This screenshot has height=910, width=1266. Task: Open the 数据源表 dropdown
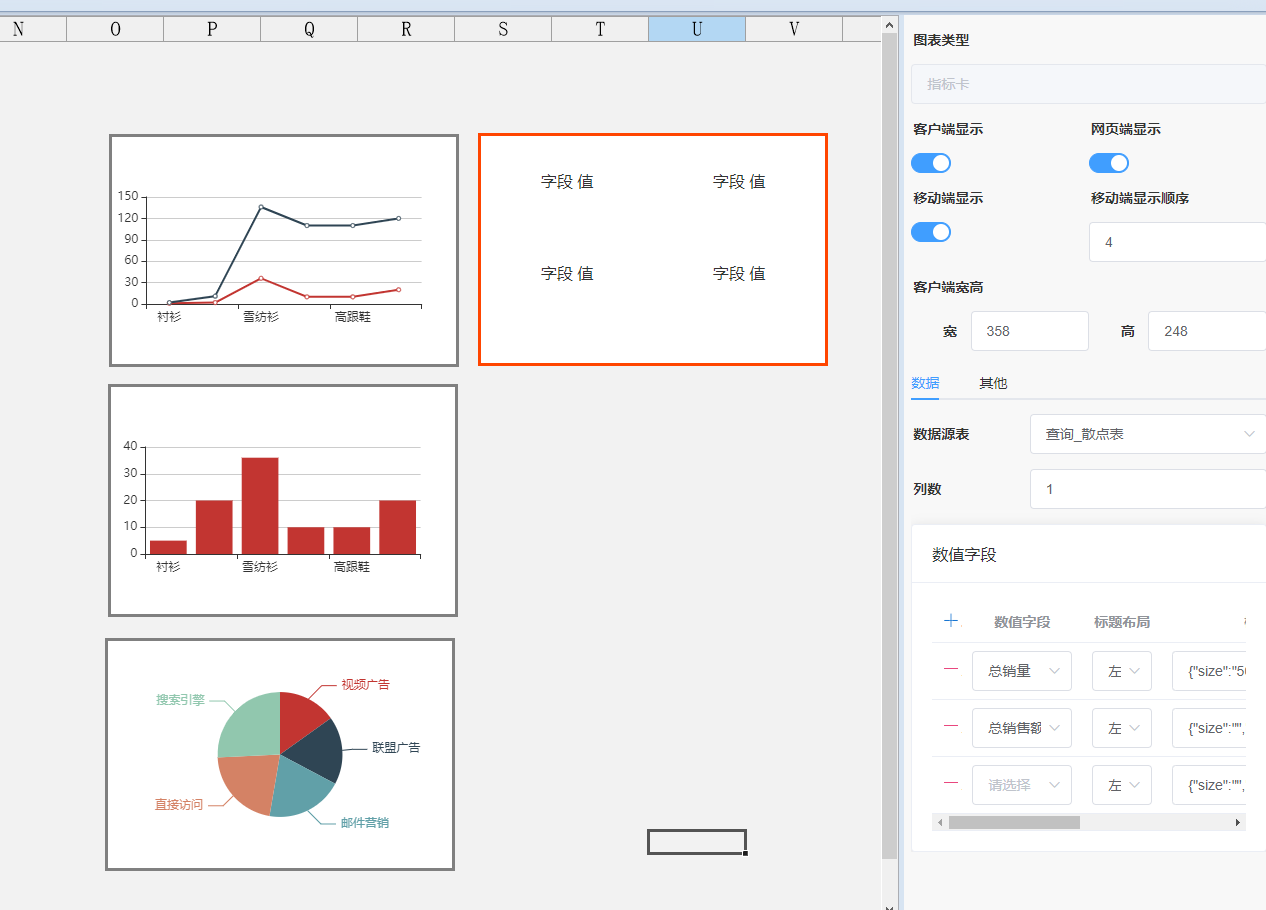pos(1147,434)
